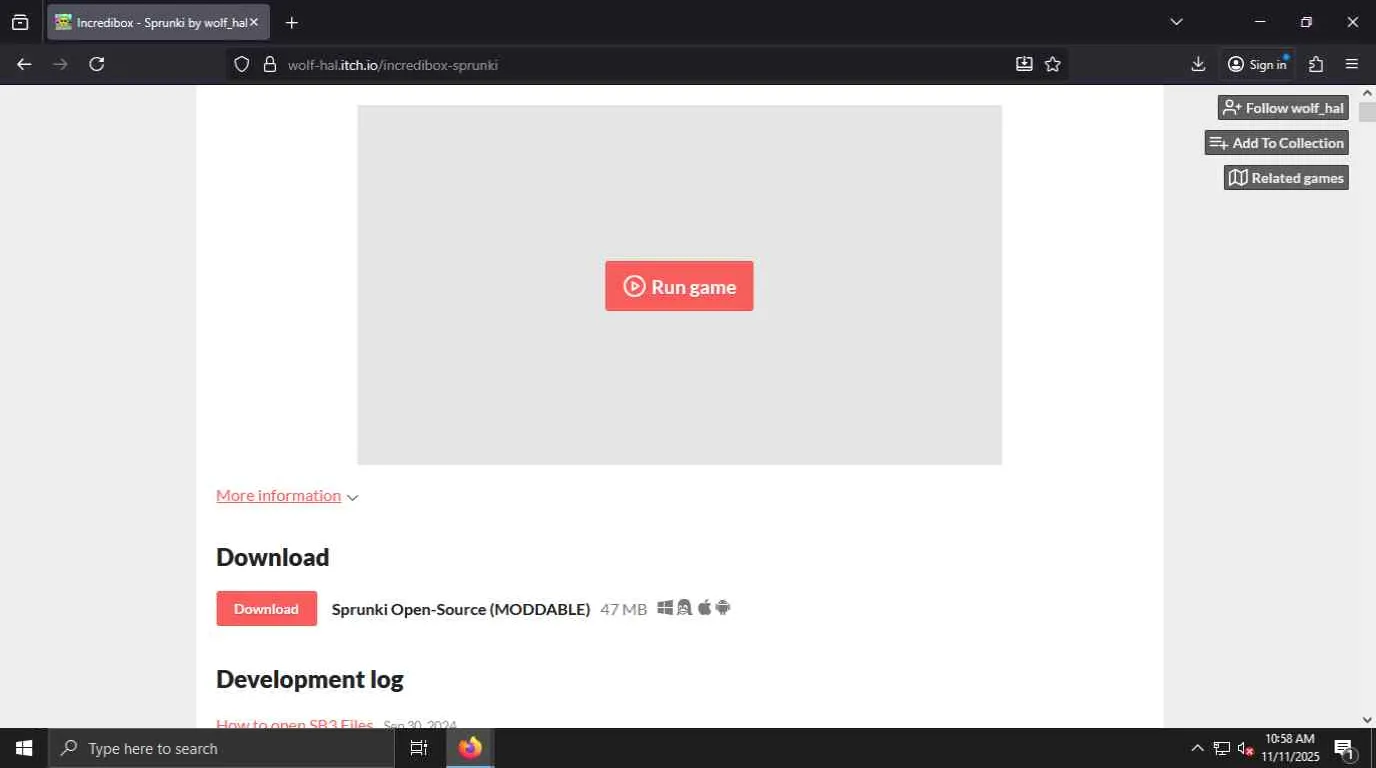This screenshot has width=1376, height=768.
Task: Click the Android platform icon
Action: 723,608
